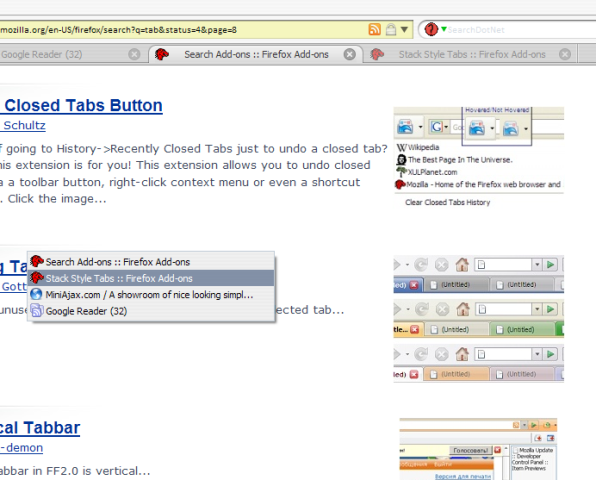Click green go arrow in bottom colored-tabs thumbnail

coord(550,354)
